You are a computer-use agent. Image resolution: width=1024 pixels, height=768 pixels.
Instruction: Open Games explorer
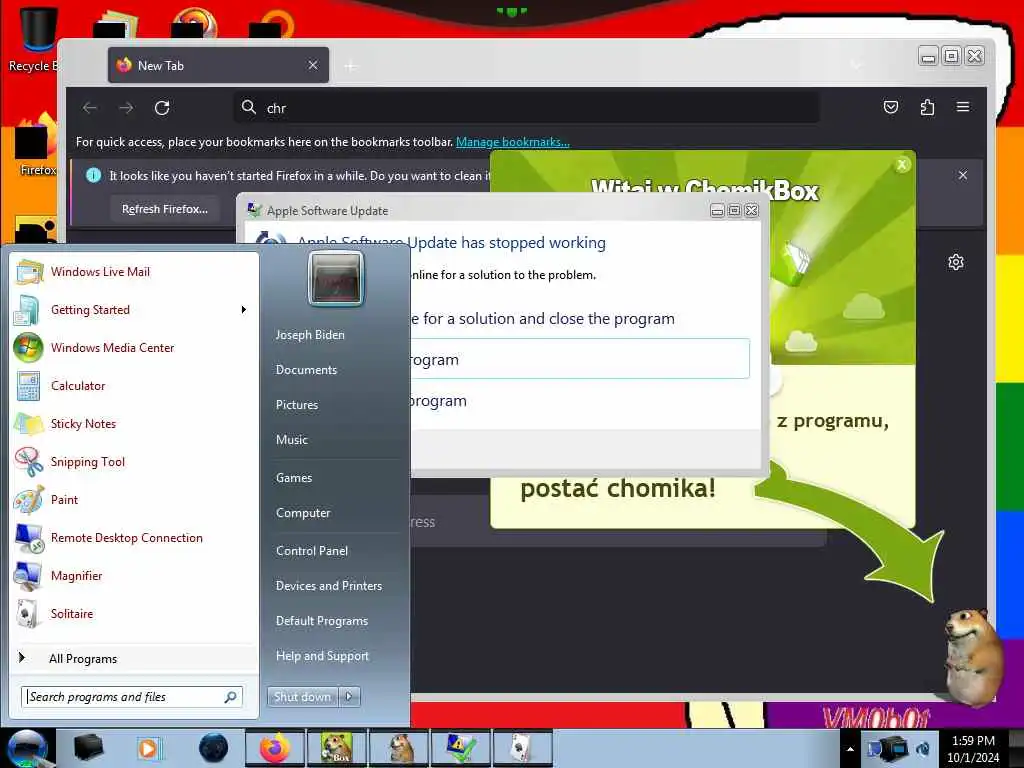294,477
